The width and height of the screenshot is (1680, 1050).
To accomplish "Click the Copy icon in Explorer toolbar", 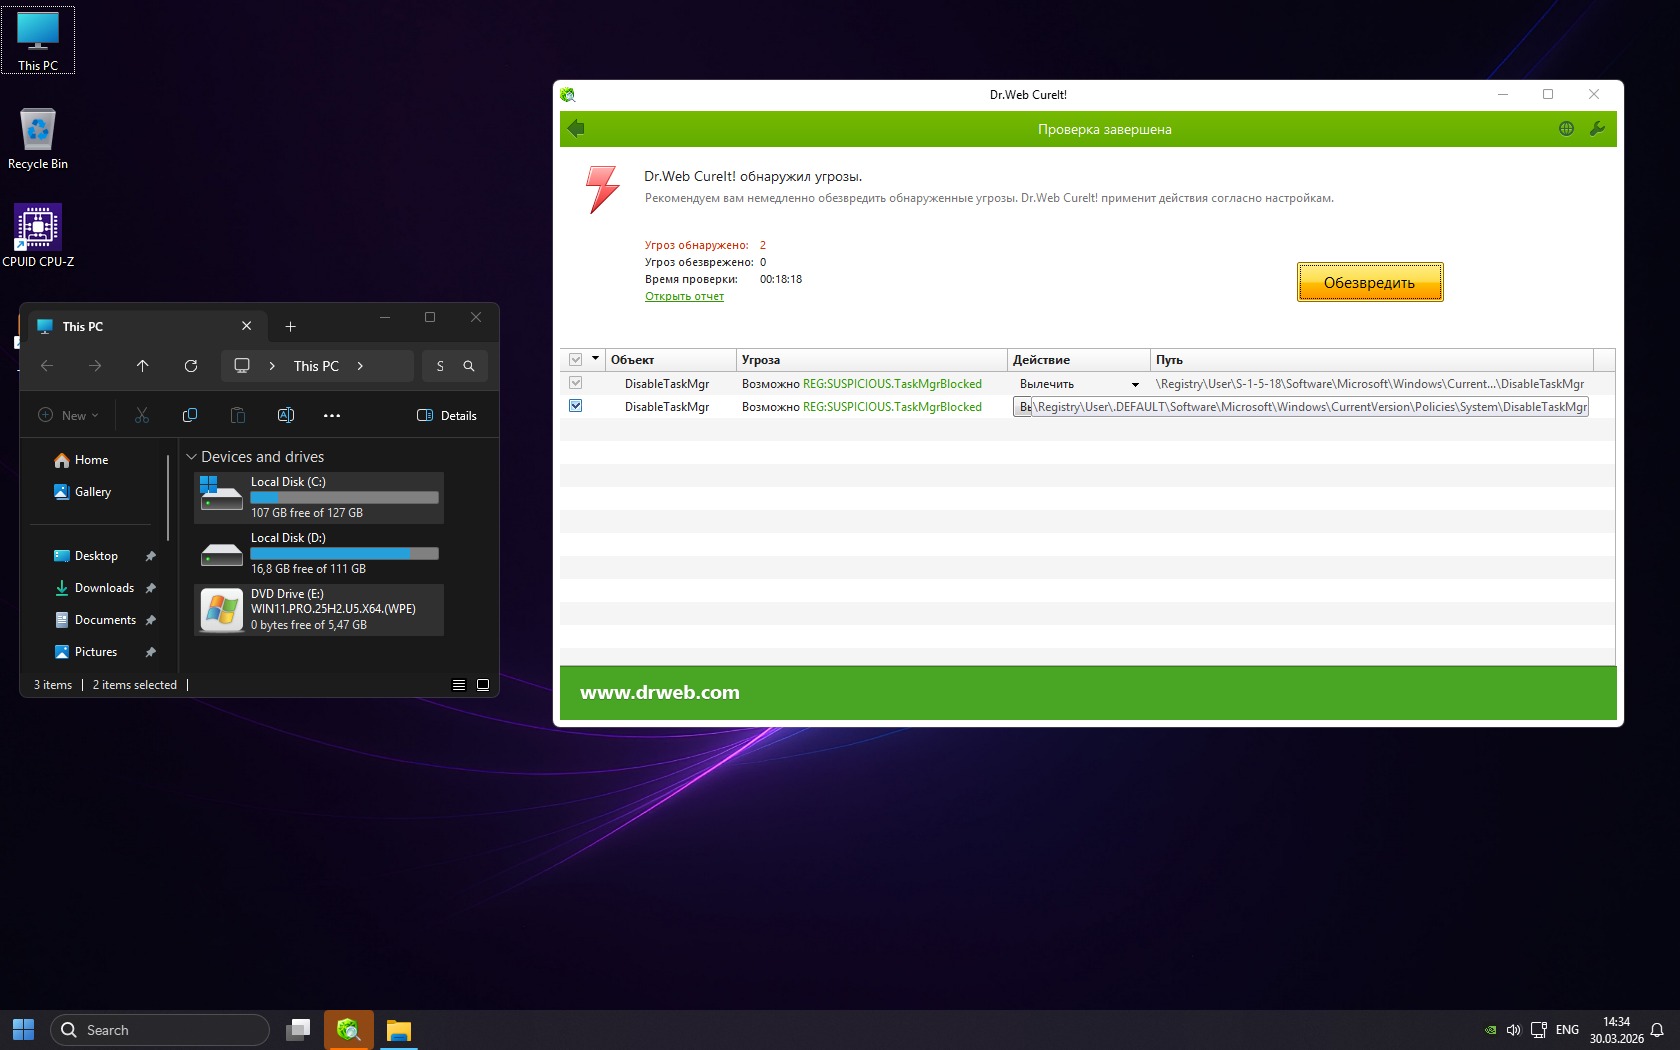I will tap(190, 415).
